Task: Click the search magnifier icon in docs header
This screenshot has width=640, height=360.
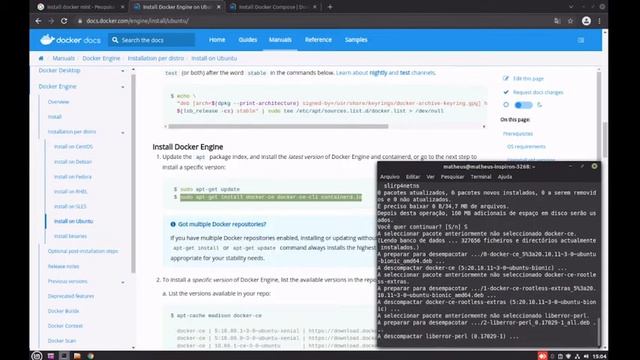Action: click(115, 40)
